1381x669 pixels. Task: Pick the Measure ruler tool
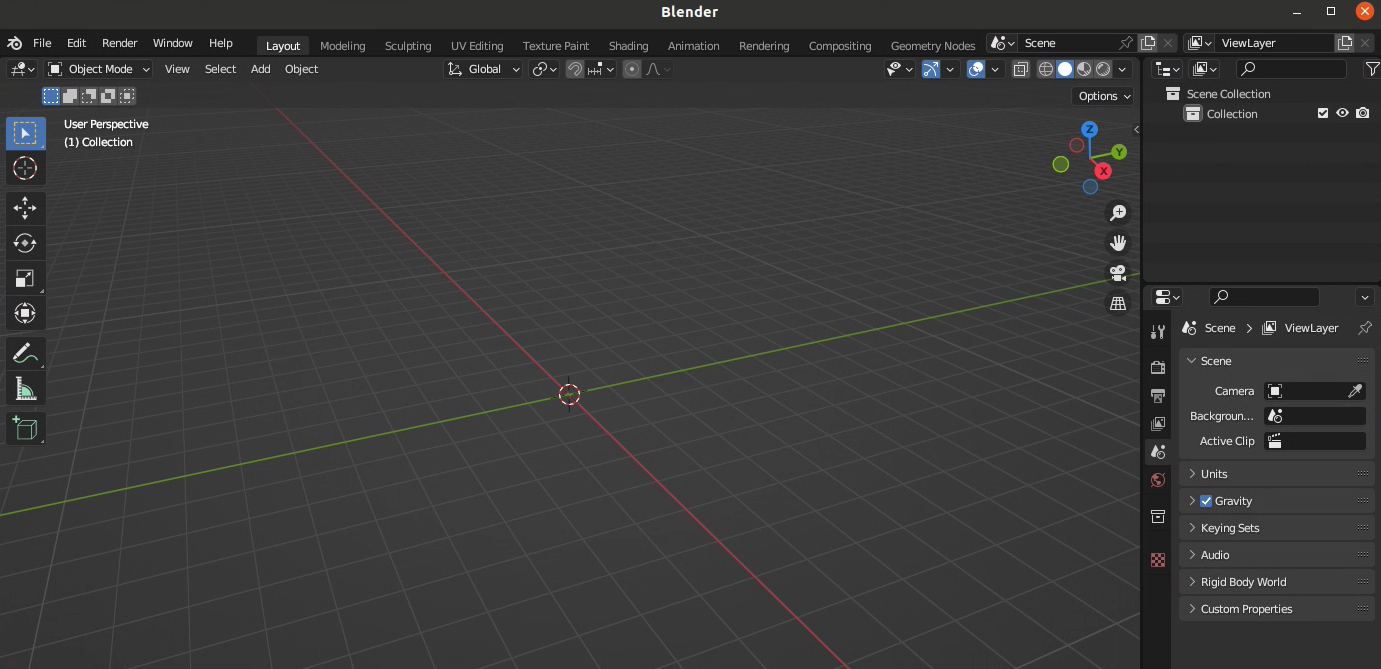click(25, 388)
